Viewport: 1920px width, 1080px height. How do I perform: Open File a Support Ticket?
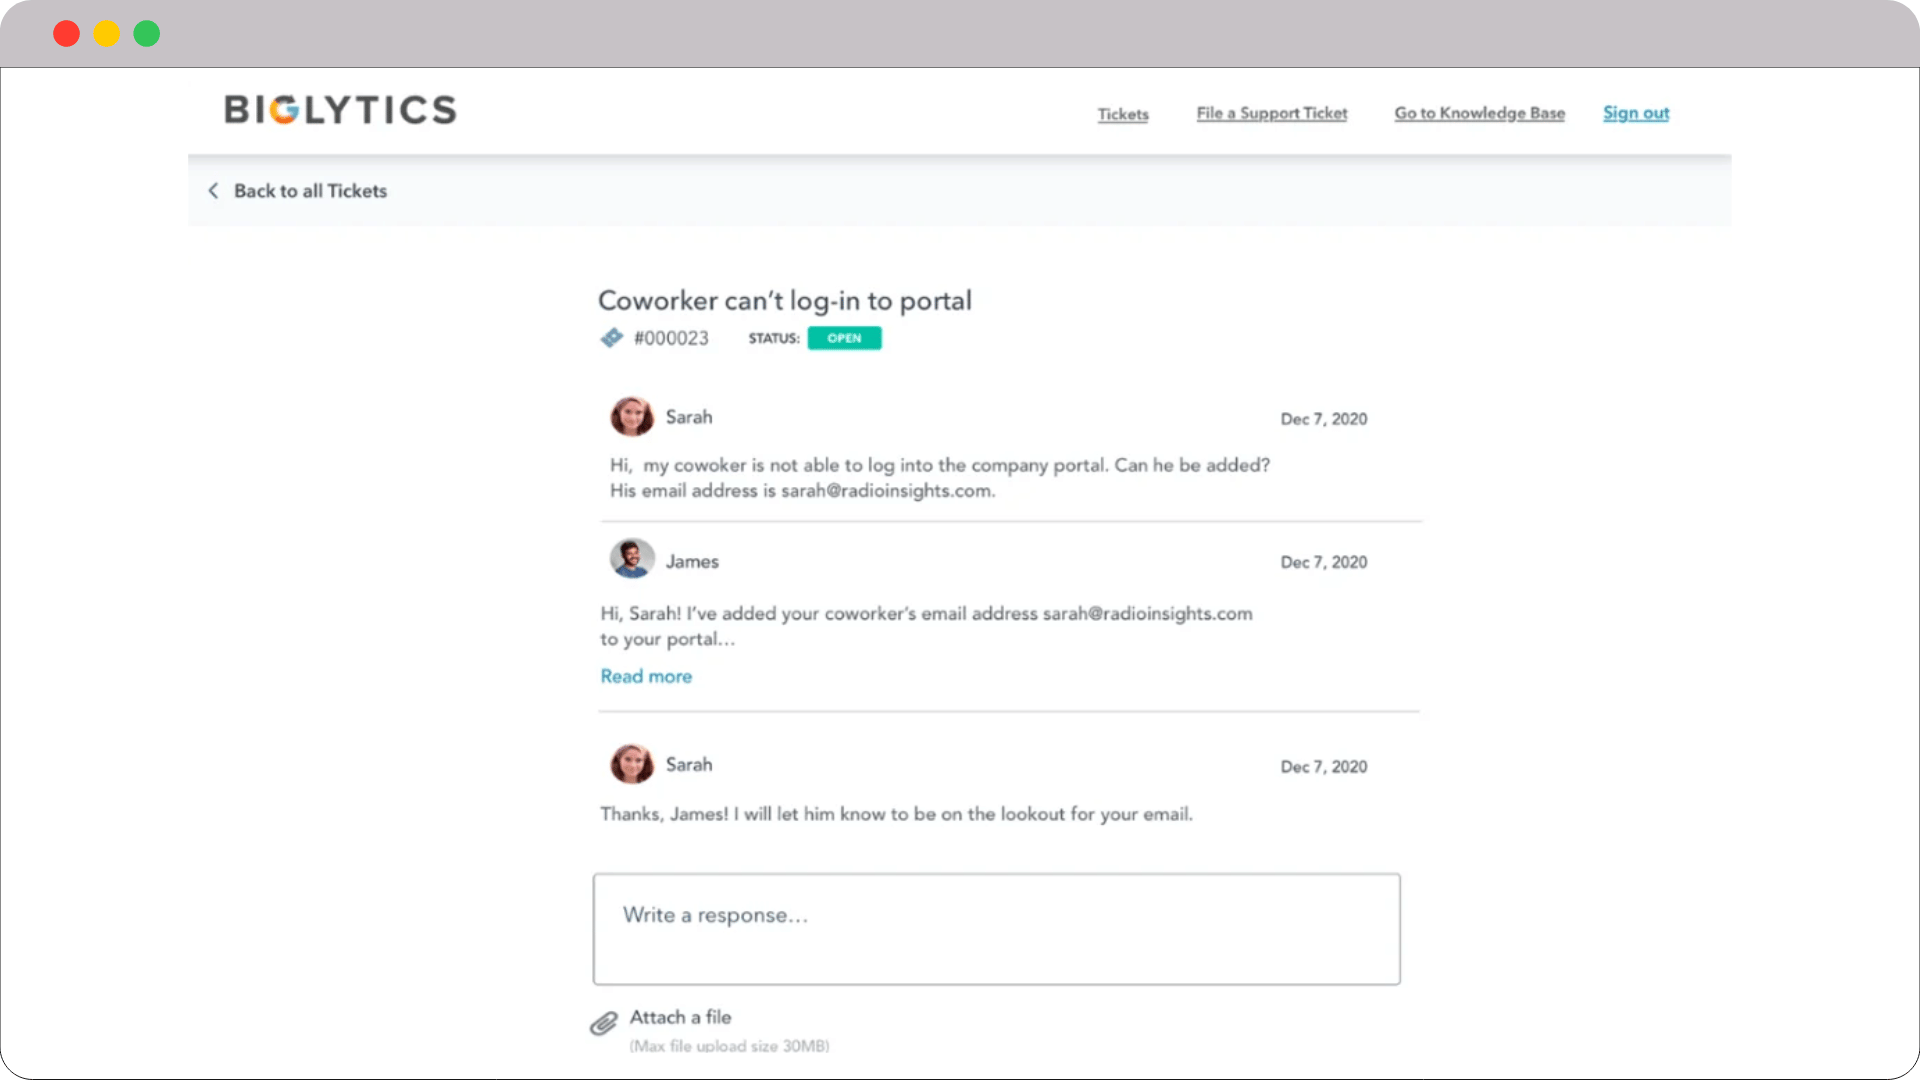tap(1271, 113)
